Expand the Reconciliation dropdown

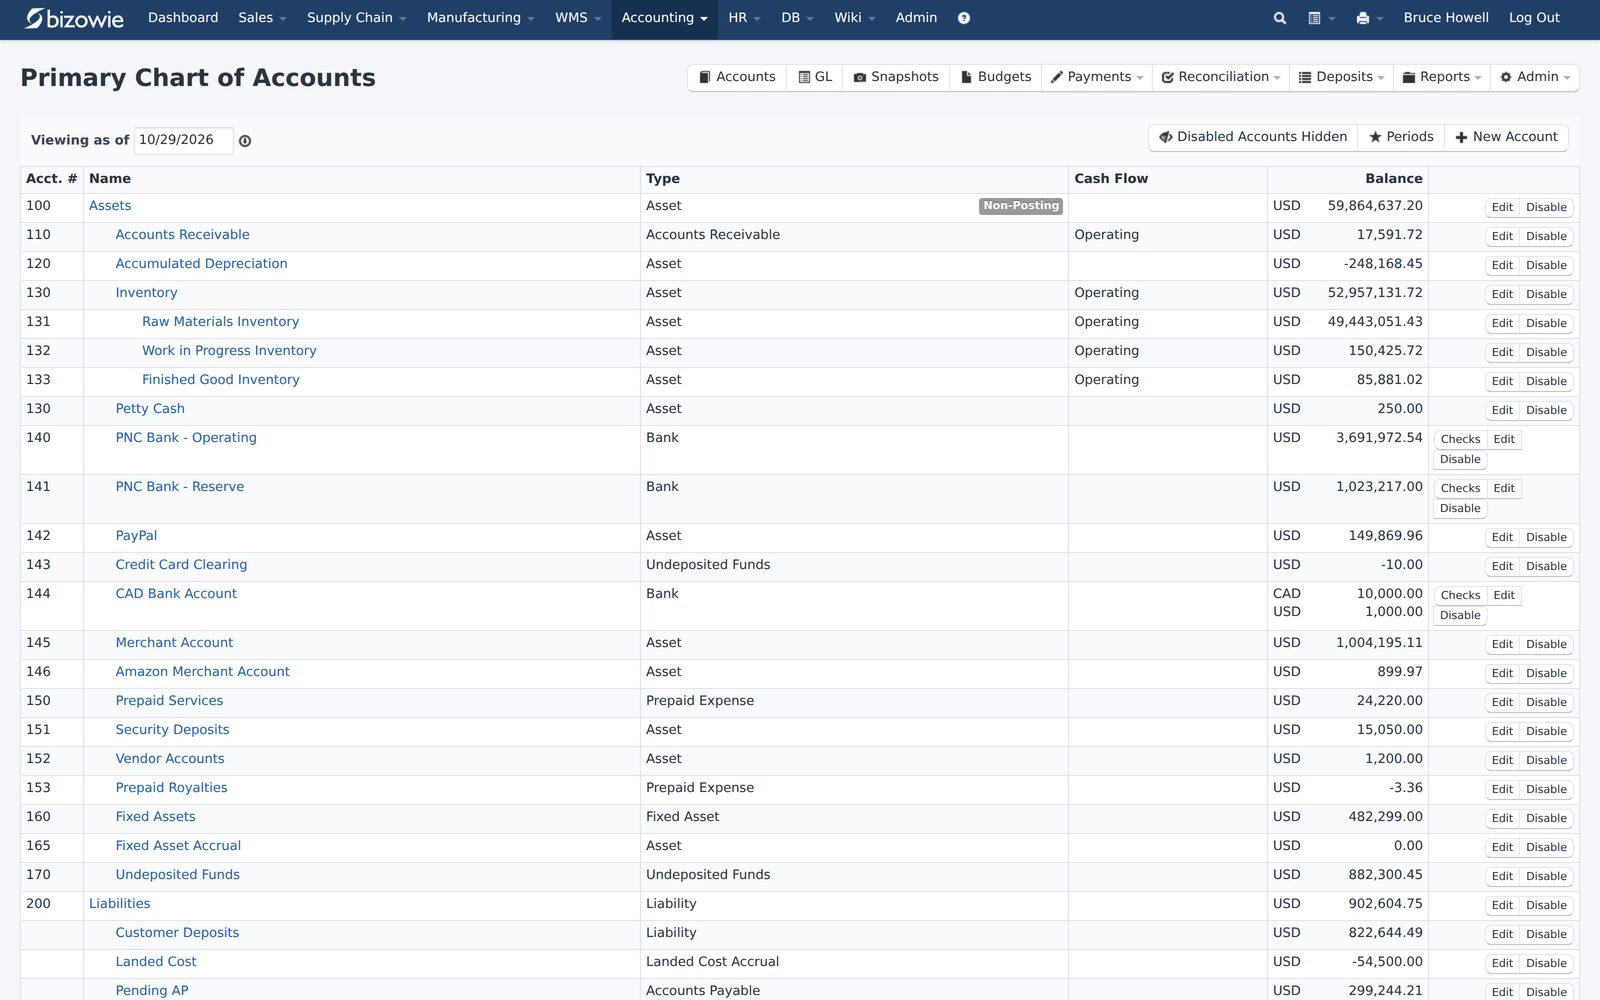[1221, 77]
